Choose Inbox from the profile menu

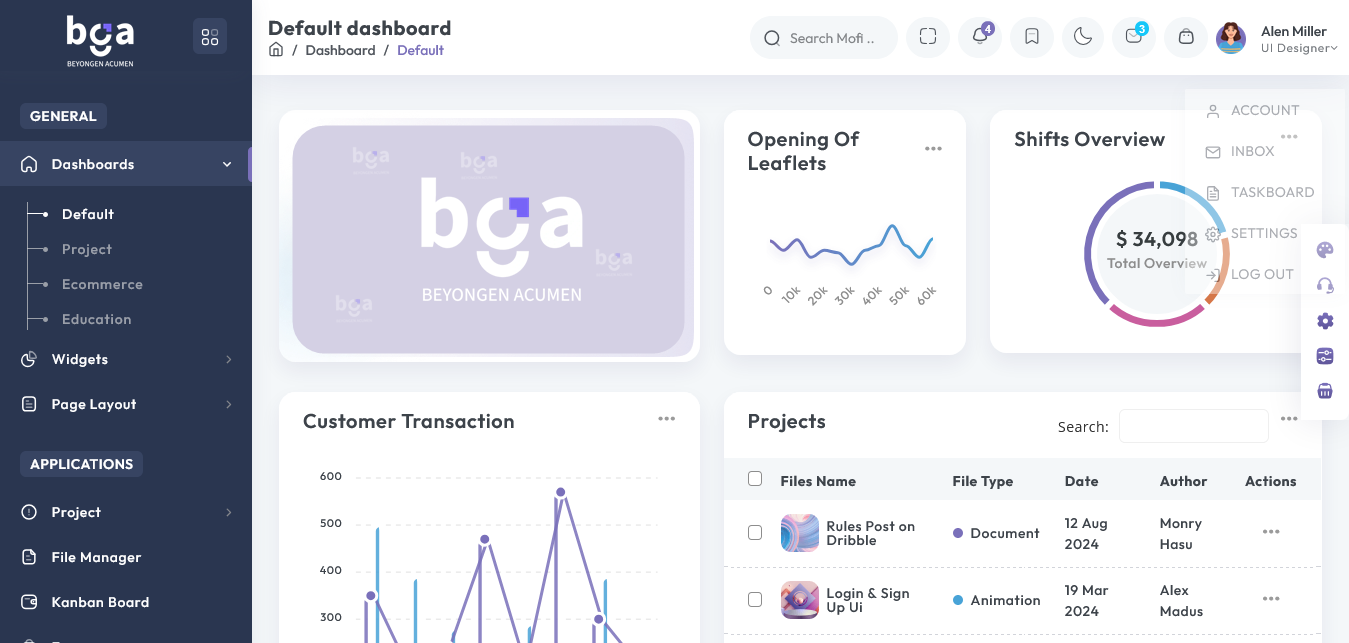(1252, 152)
